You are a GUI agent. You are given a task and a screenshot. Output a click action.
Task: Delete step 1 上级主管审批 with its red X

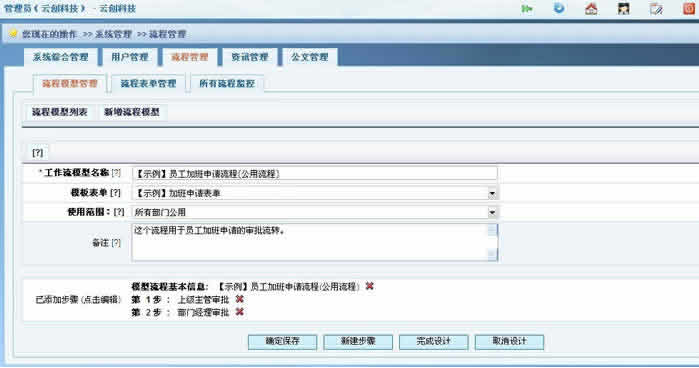pyautogui.click(x=239, y=299)
